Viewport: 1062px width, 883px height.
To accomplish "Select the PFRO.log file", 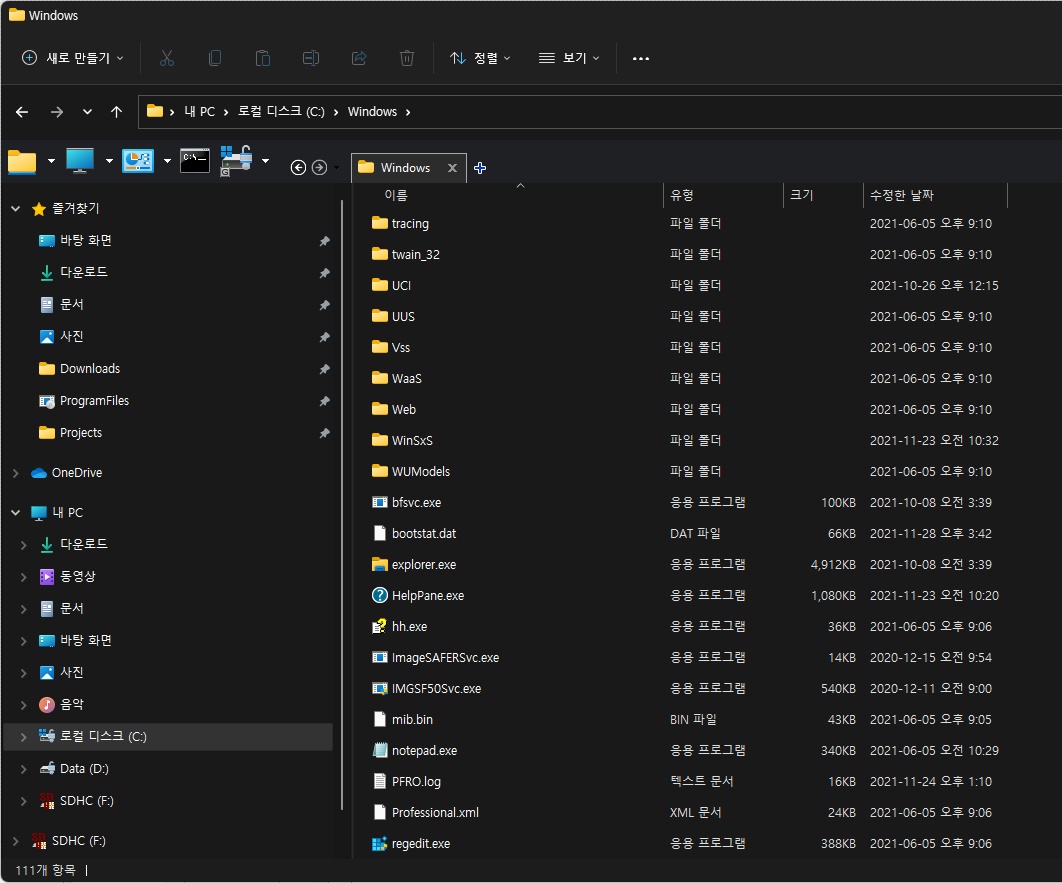I will pyautogui.click(x=416, y=781).
